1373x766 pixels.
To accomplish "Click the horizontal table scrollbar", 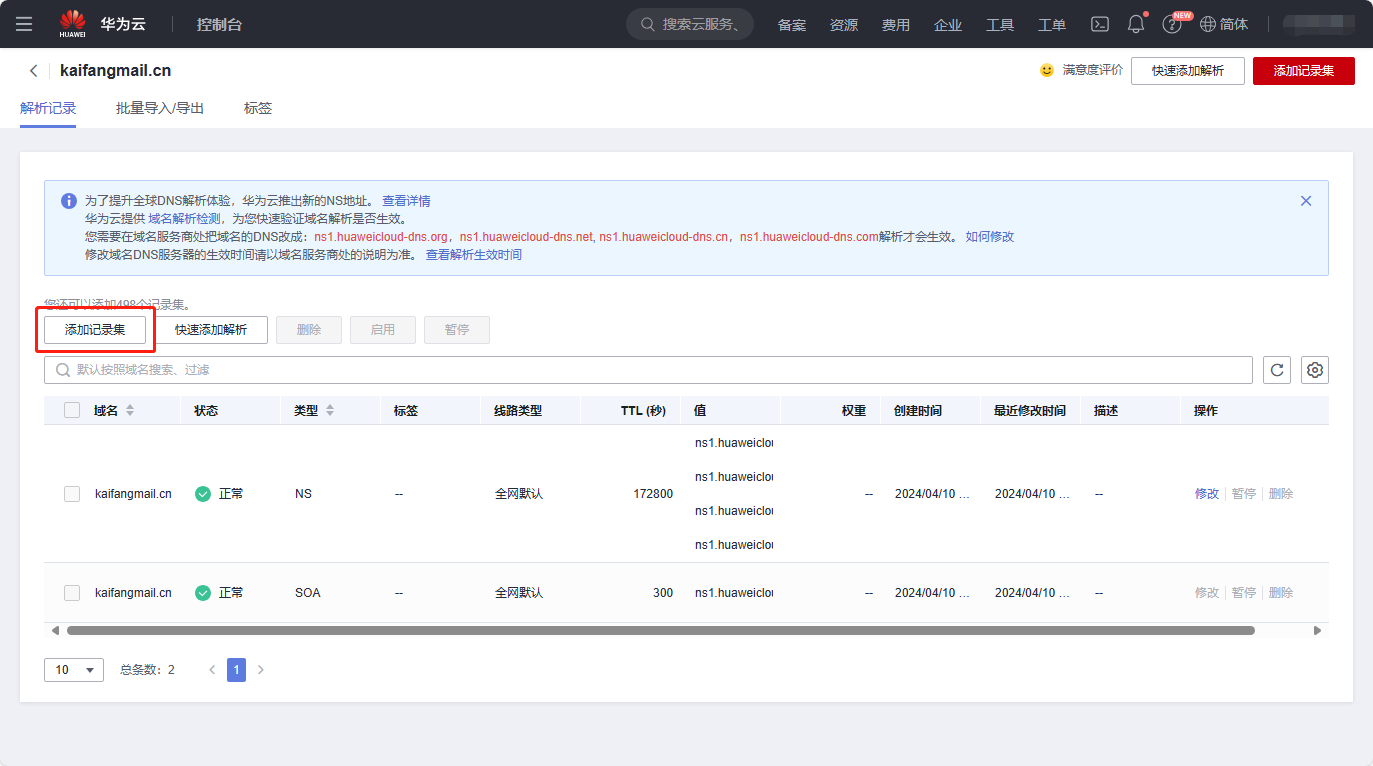I will [x=660, y=631].
